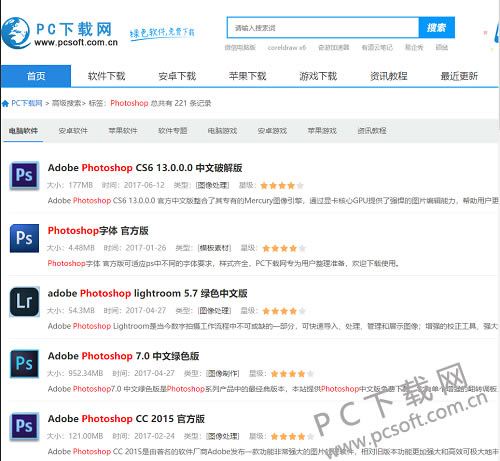Open the Photoshop 7.0 Ps icon
This screenshot has height=461, width=500.
24,364
